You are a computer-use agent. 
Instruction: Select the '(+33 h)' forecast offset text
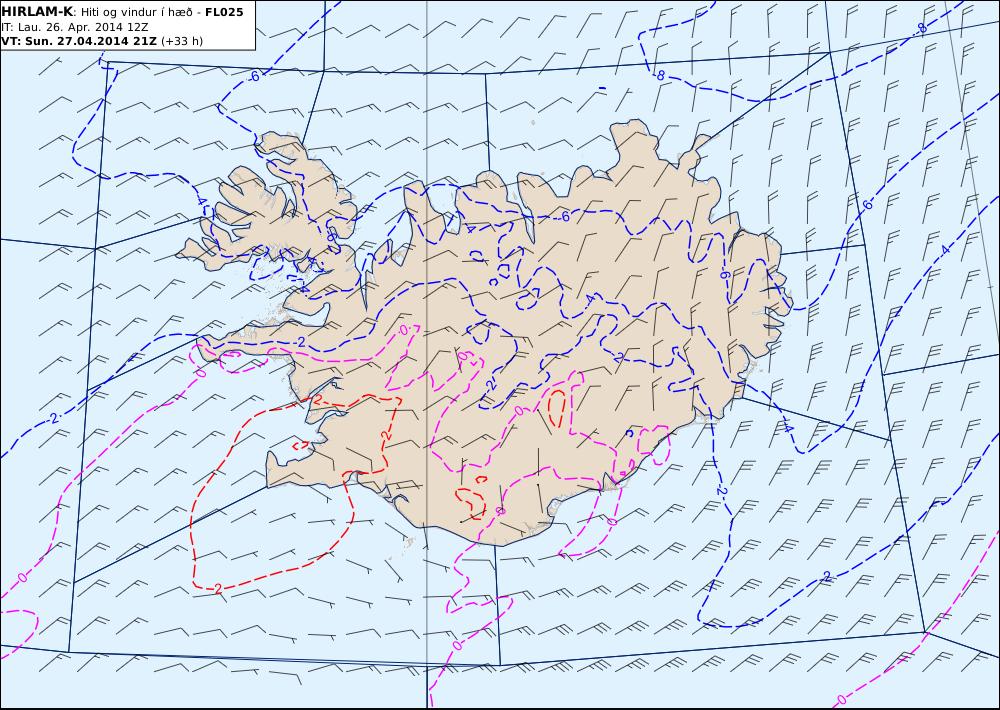click(x=182, y=41)
